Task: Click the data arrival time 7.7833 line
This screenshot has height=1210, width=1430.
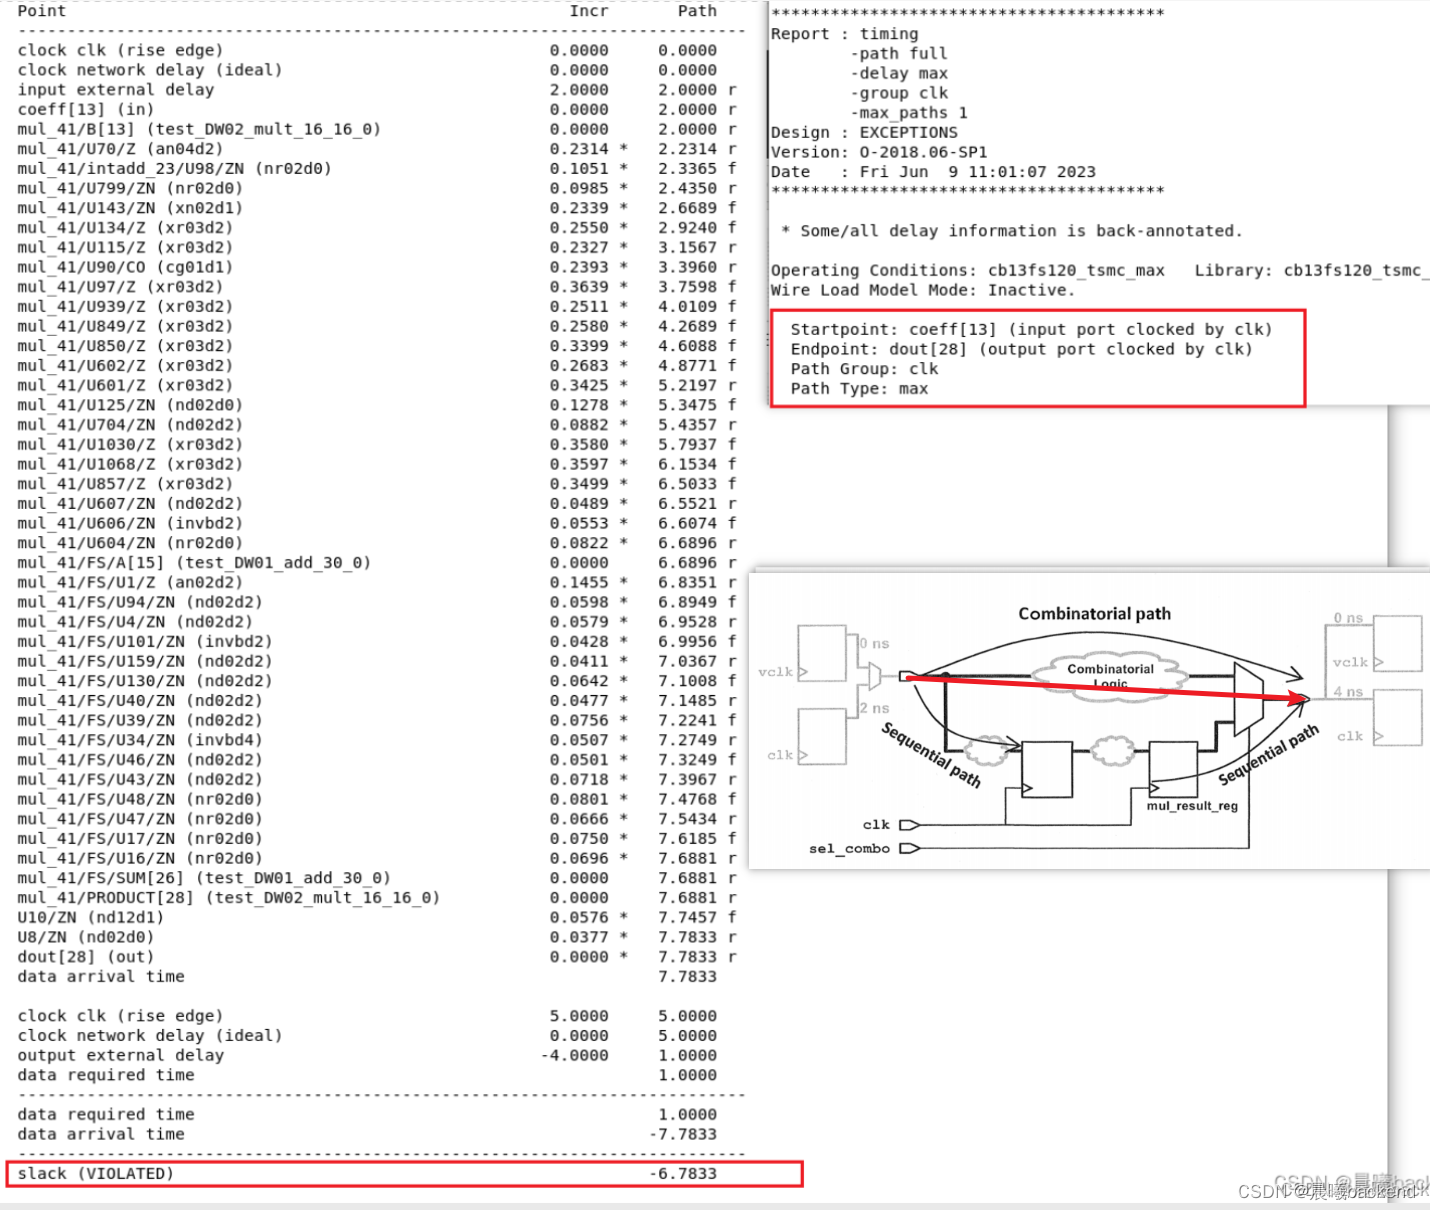Action: pos(100,976)
